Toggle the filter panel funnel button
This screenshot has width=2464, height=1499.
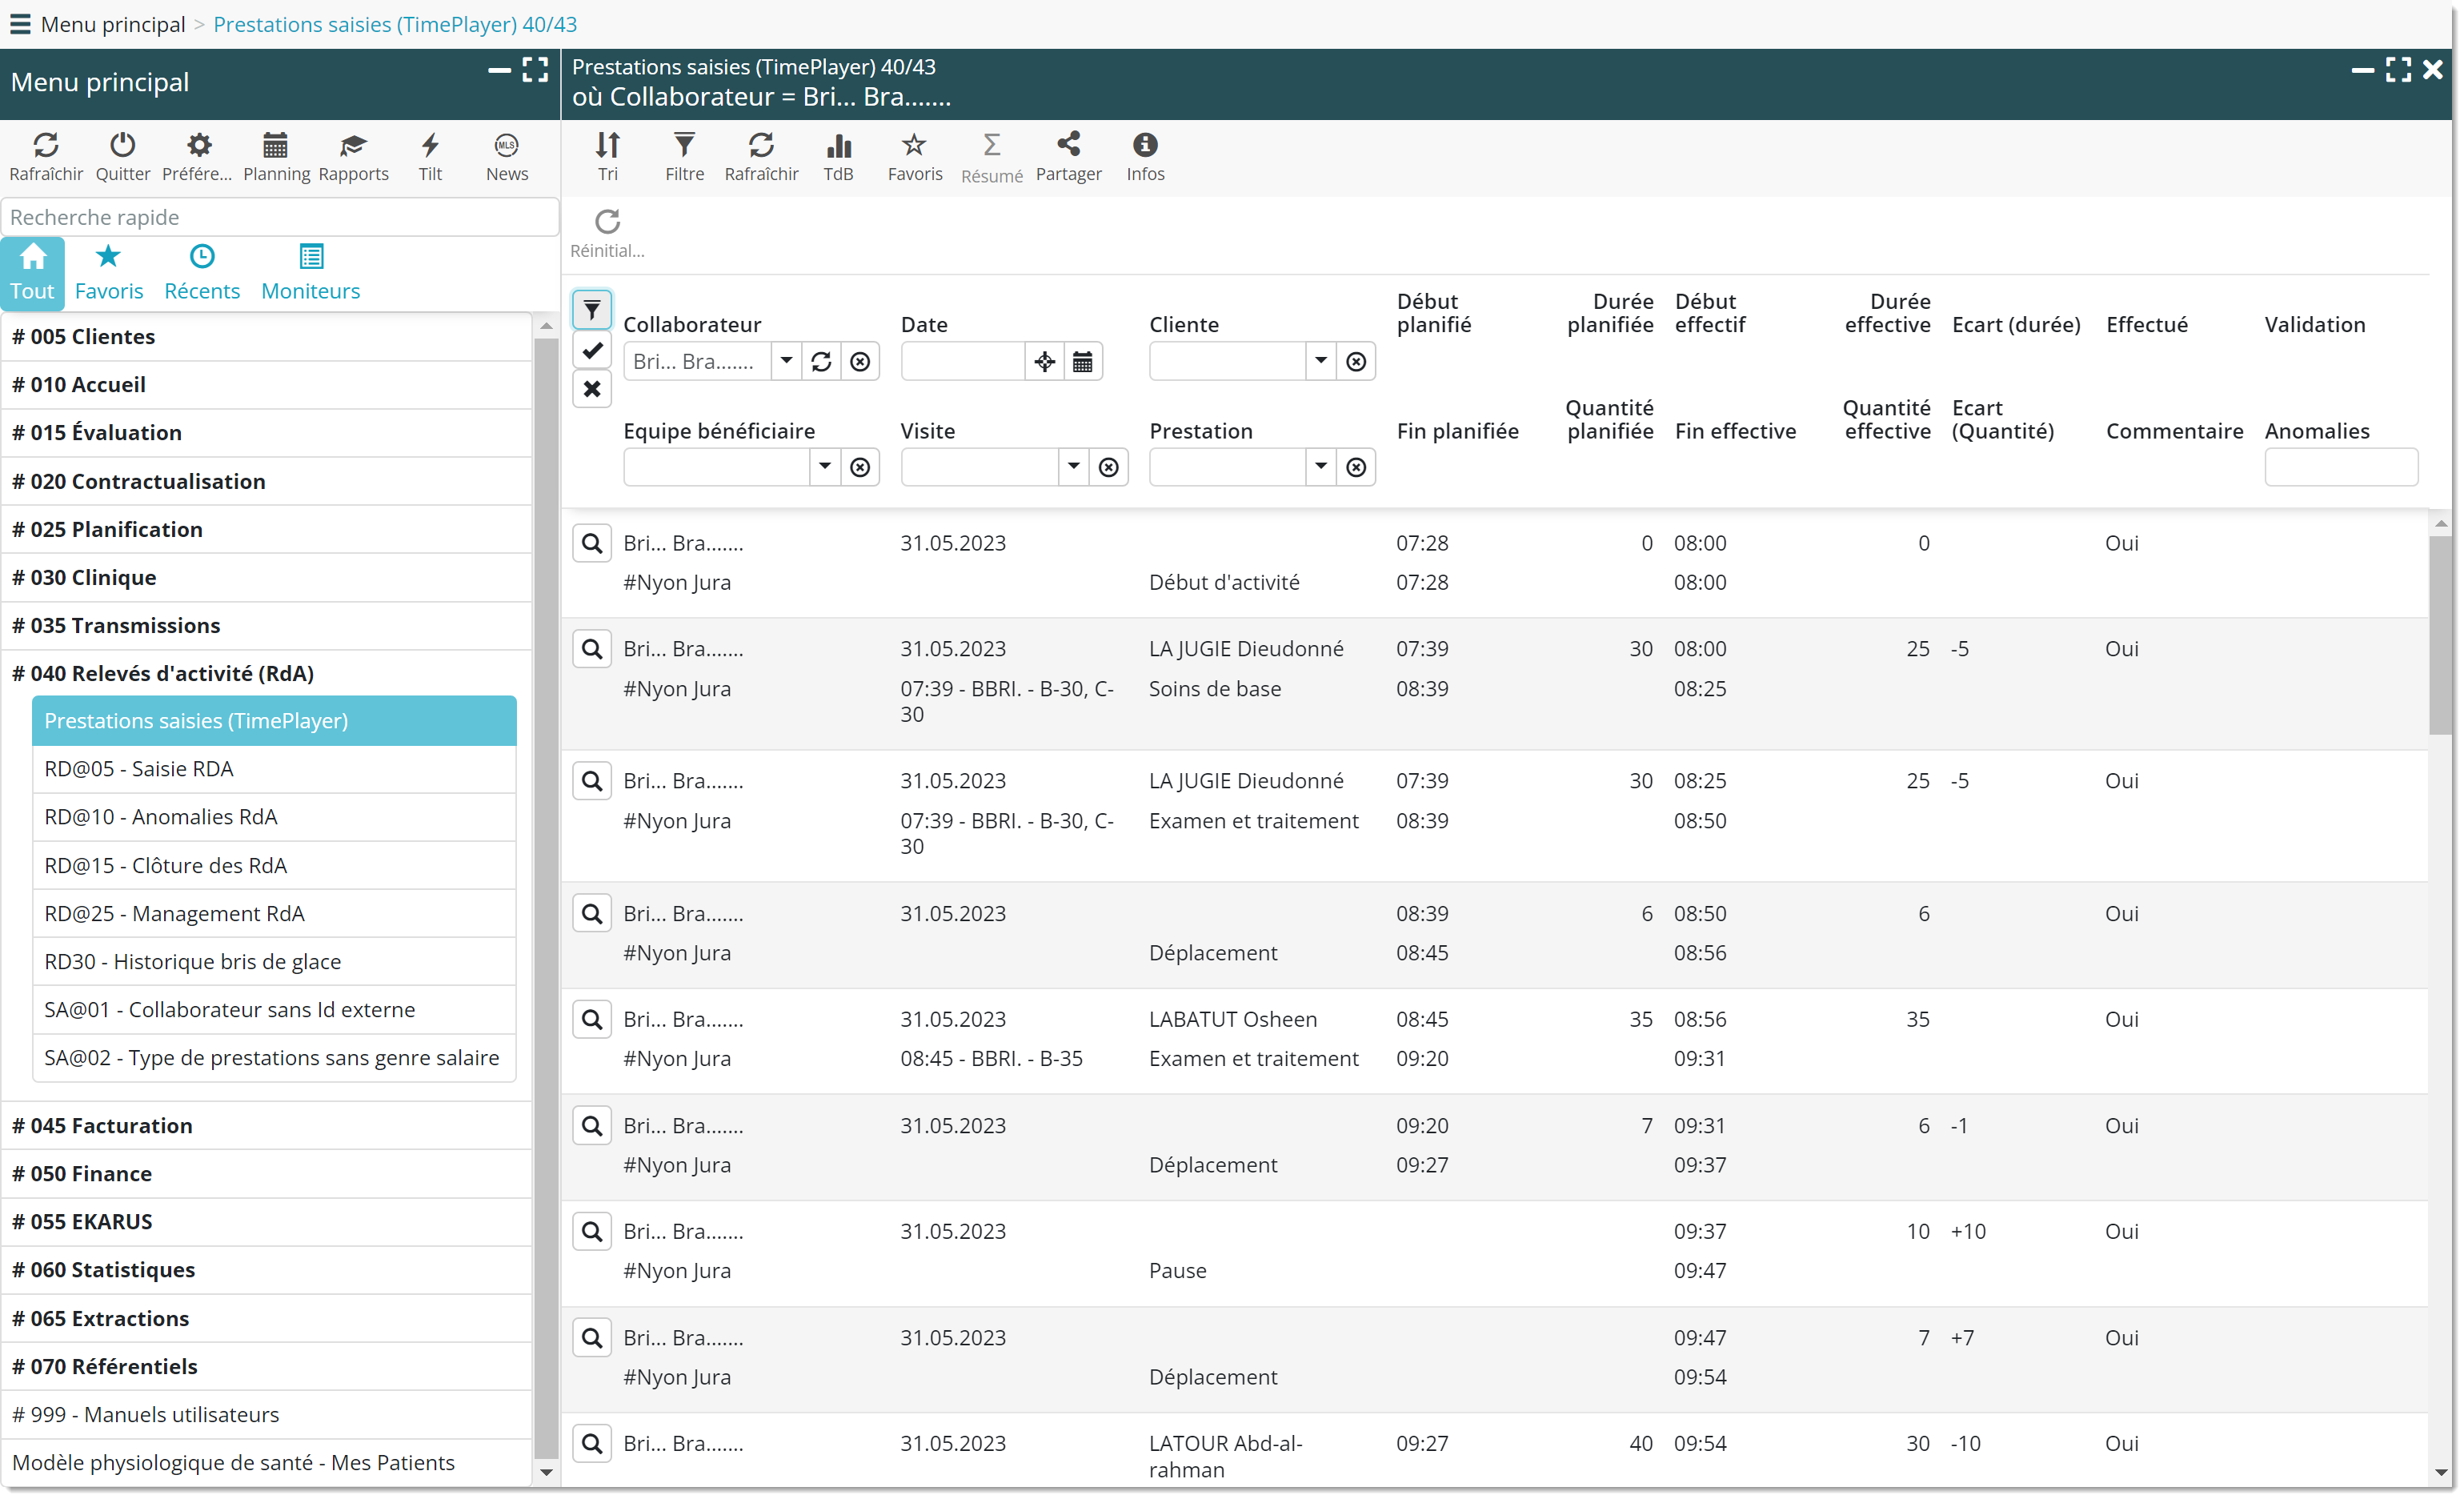[x=592, y=310]
